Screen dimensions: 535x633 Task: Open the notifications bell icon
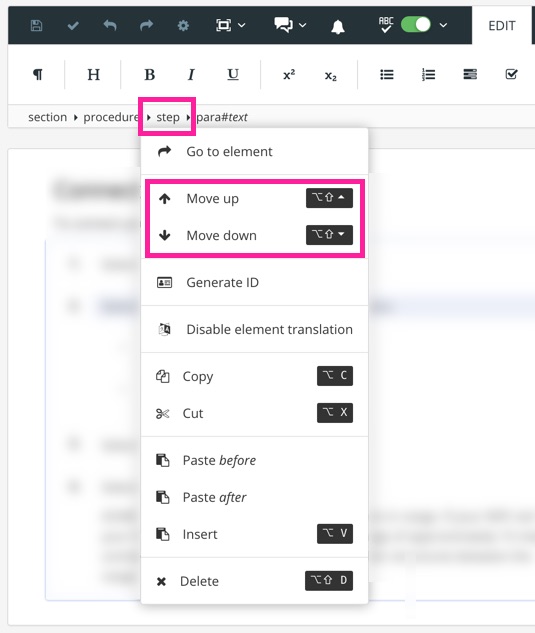[338, 27]
